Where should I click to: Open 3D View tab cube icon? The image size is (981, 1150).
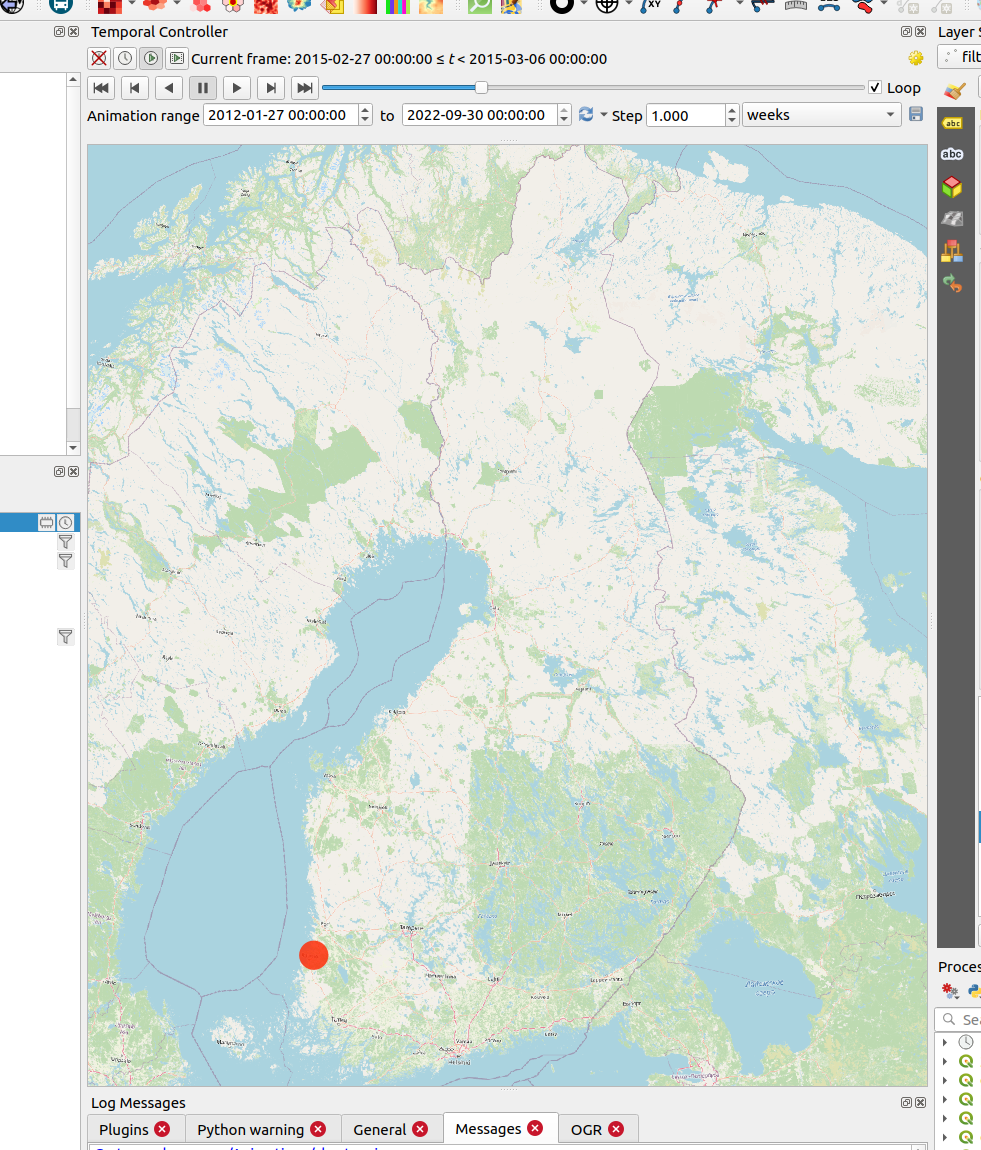[952, 186]
